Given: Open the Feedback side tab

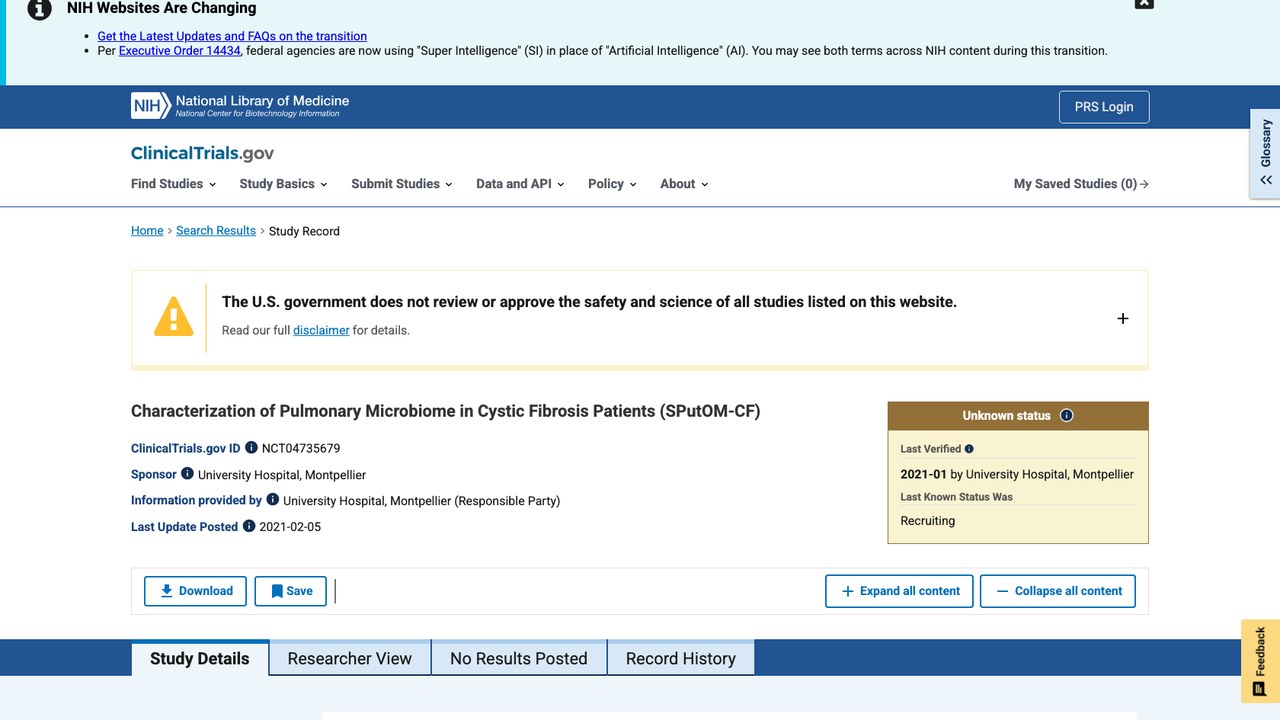Looking at the screenshot, I should click(1260, 661).
